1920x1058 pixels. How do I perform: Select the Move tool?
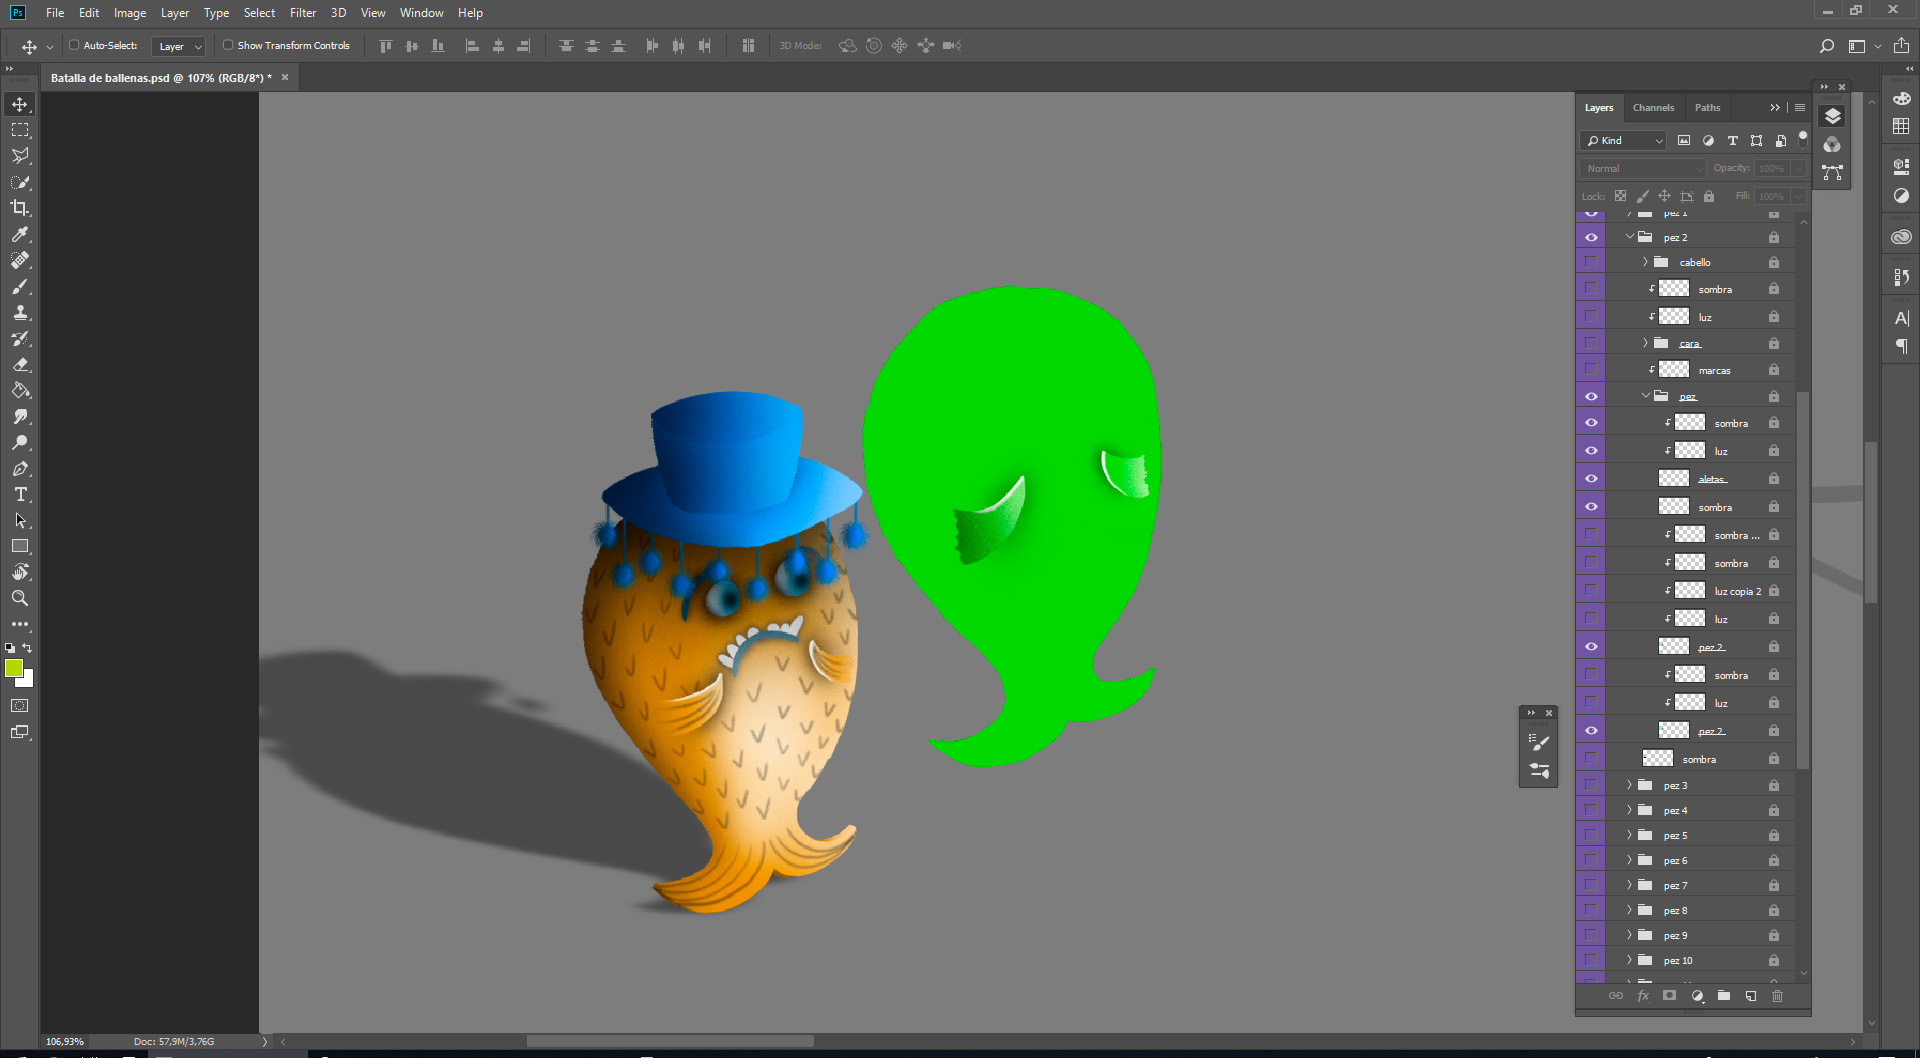coord(20,104)
